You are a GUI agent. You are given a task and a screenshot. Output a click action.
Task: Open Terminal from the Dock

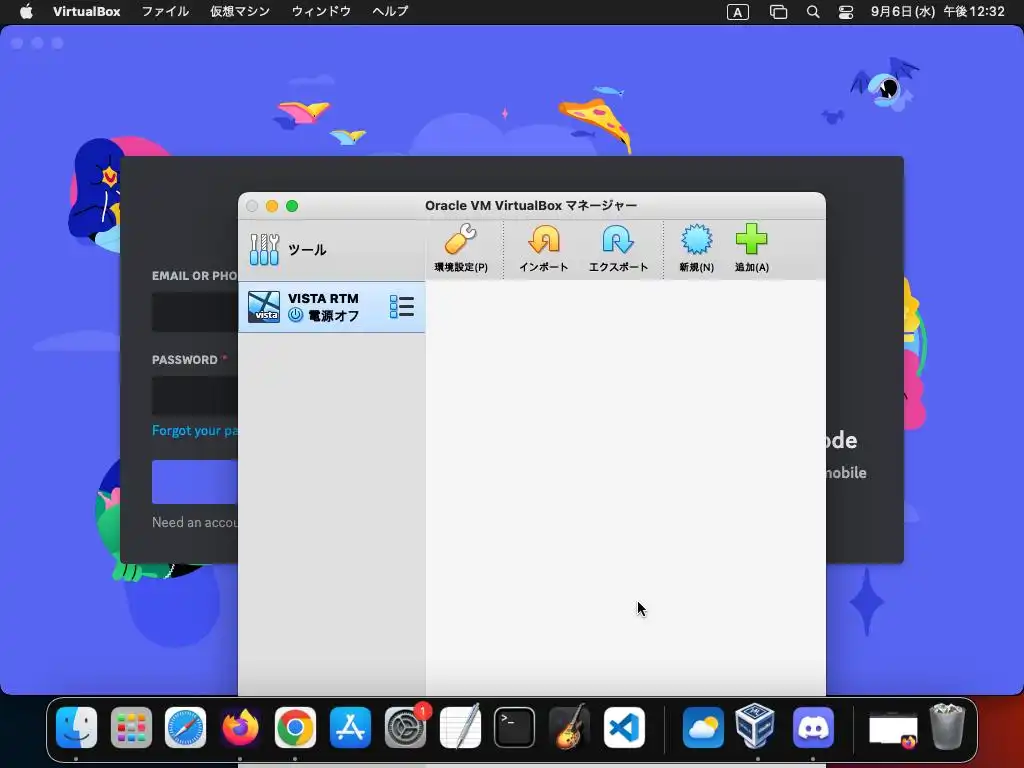[x=515, y=727]
